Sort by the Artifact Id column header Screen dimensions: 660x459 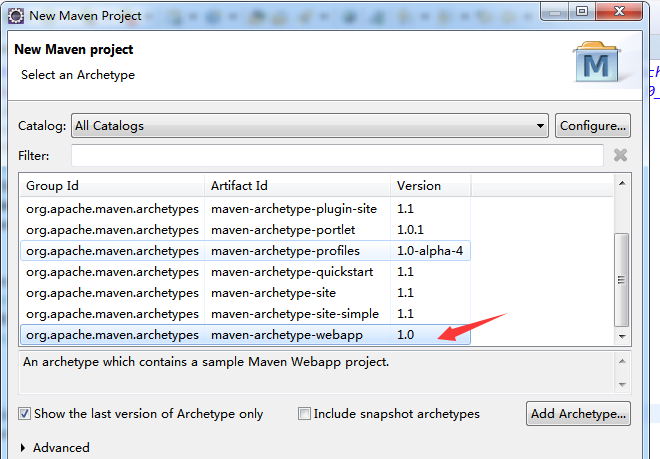pyautogui.click(x=297, y=186)
